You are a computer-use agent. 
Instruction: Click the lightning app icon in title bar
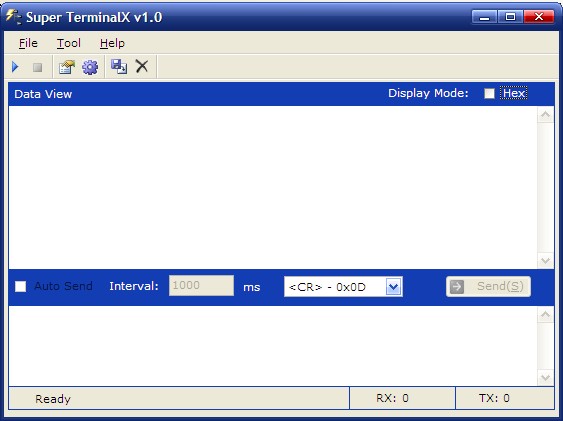[13, 17]
